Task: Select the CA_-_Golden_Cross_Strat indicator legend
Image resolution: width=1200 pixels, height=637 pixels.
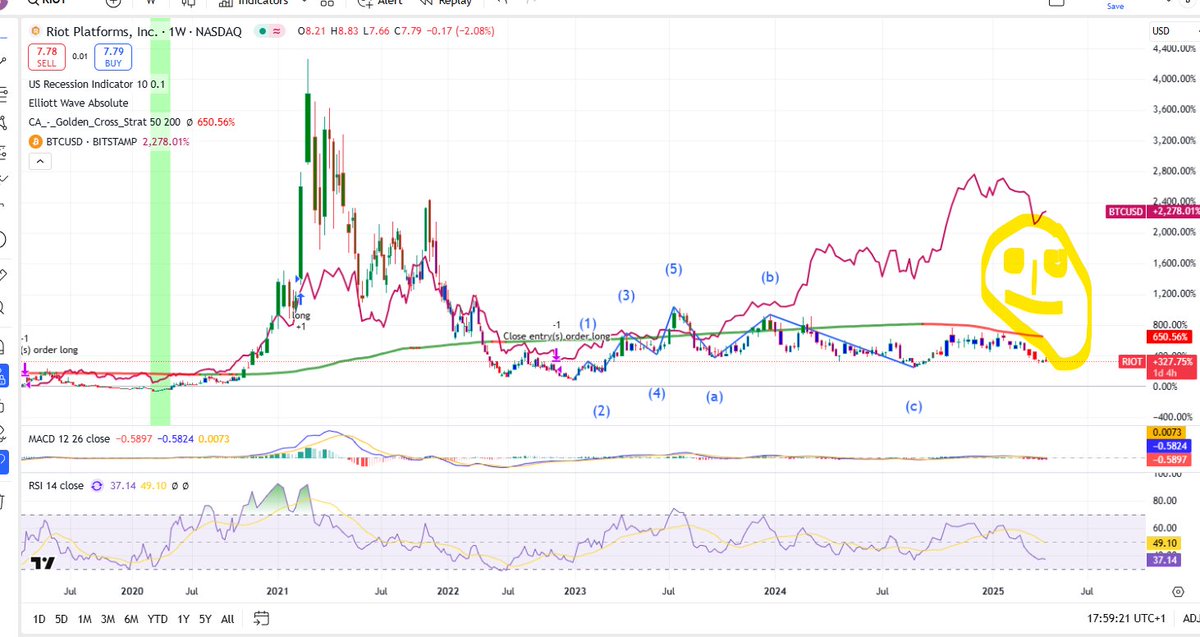Action: (132, 122)
